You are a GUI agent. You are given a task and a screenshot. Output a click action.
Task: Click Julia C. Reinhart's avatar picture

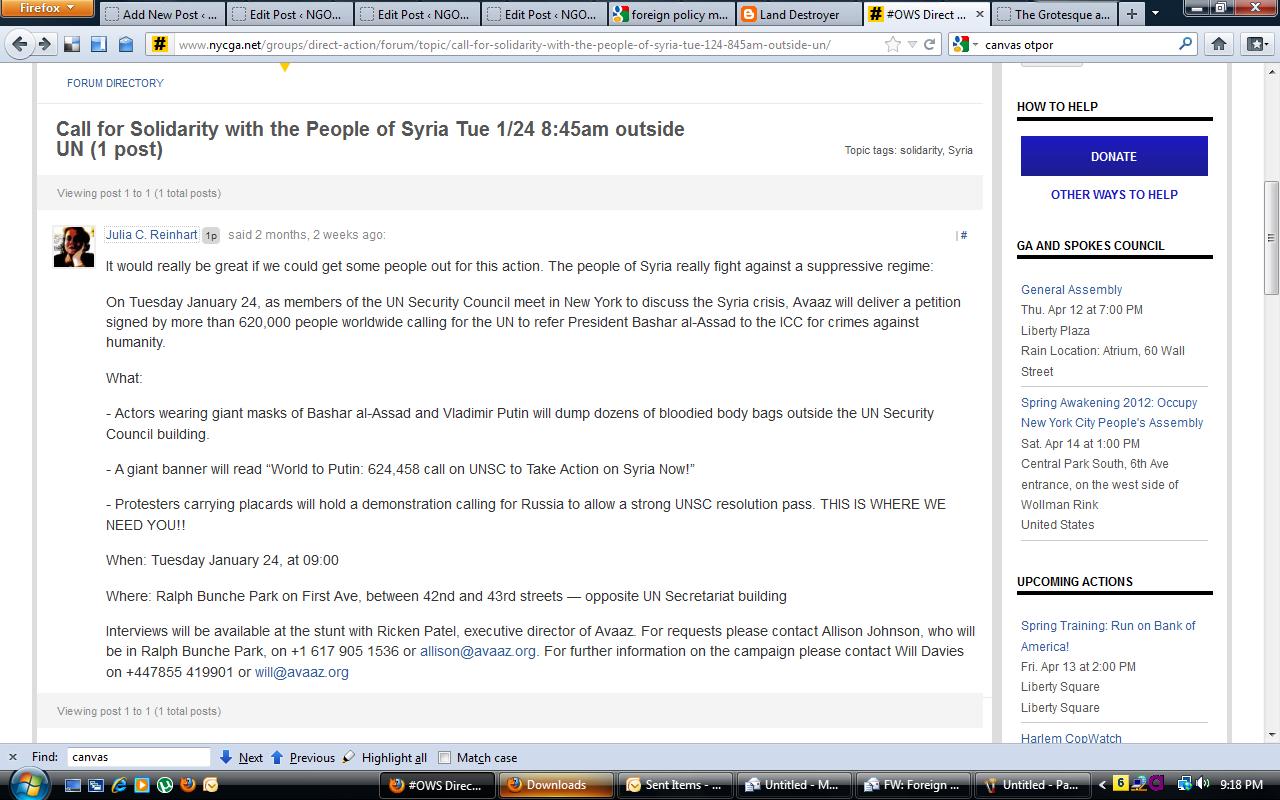coord(73,247)
